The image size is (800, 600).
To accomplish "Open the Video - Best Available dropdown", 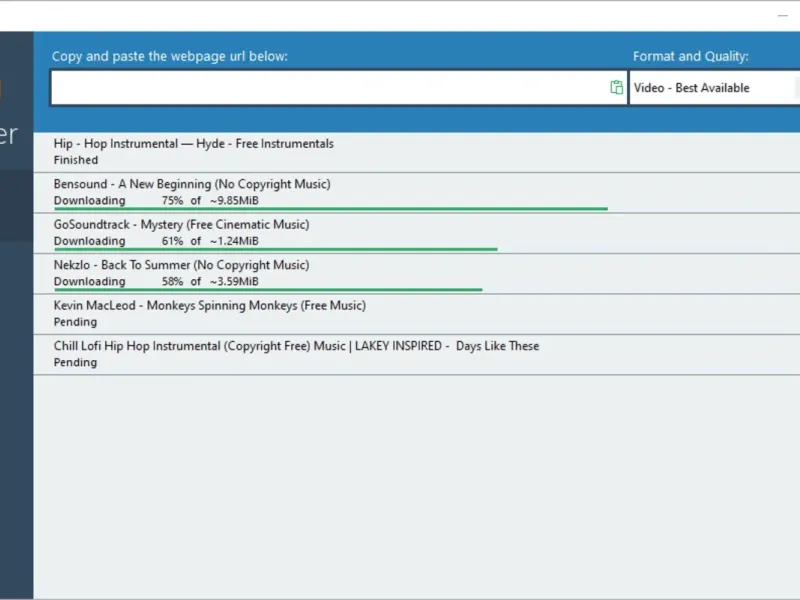I will coord(715,88).
